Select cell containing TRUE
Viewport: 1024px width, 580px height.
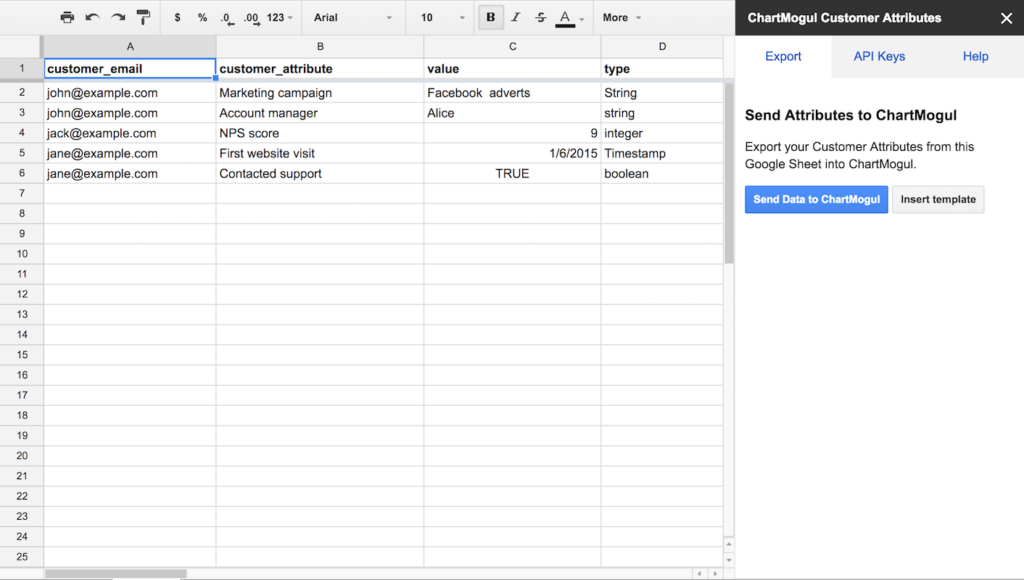[513, 174]
